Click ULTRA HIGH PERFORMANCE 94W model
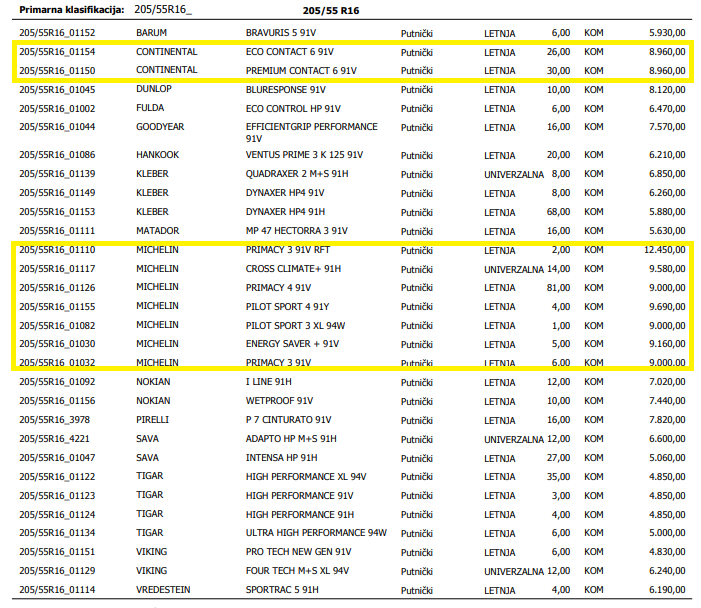 pos(316,532)
